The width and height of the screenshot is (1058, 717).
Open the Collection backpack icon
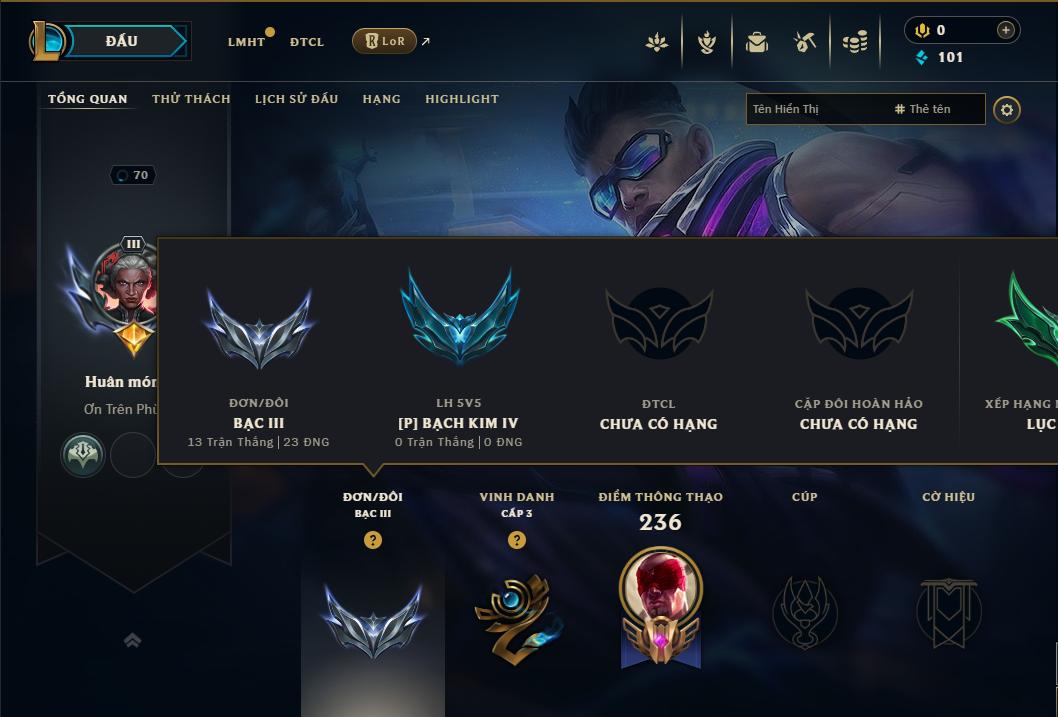(756, 43)
